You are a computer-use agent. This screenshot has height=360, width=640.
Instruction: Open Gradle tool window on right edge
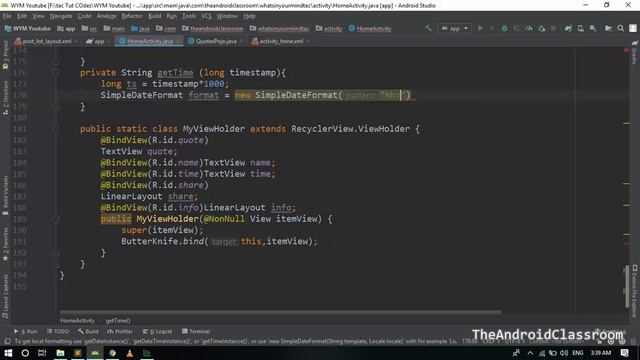click(x=635, y=53)
